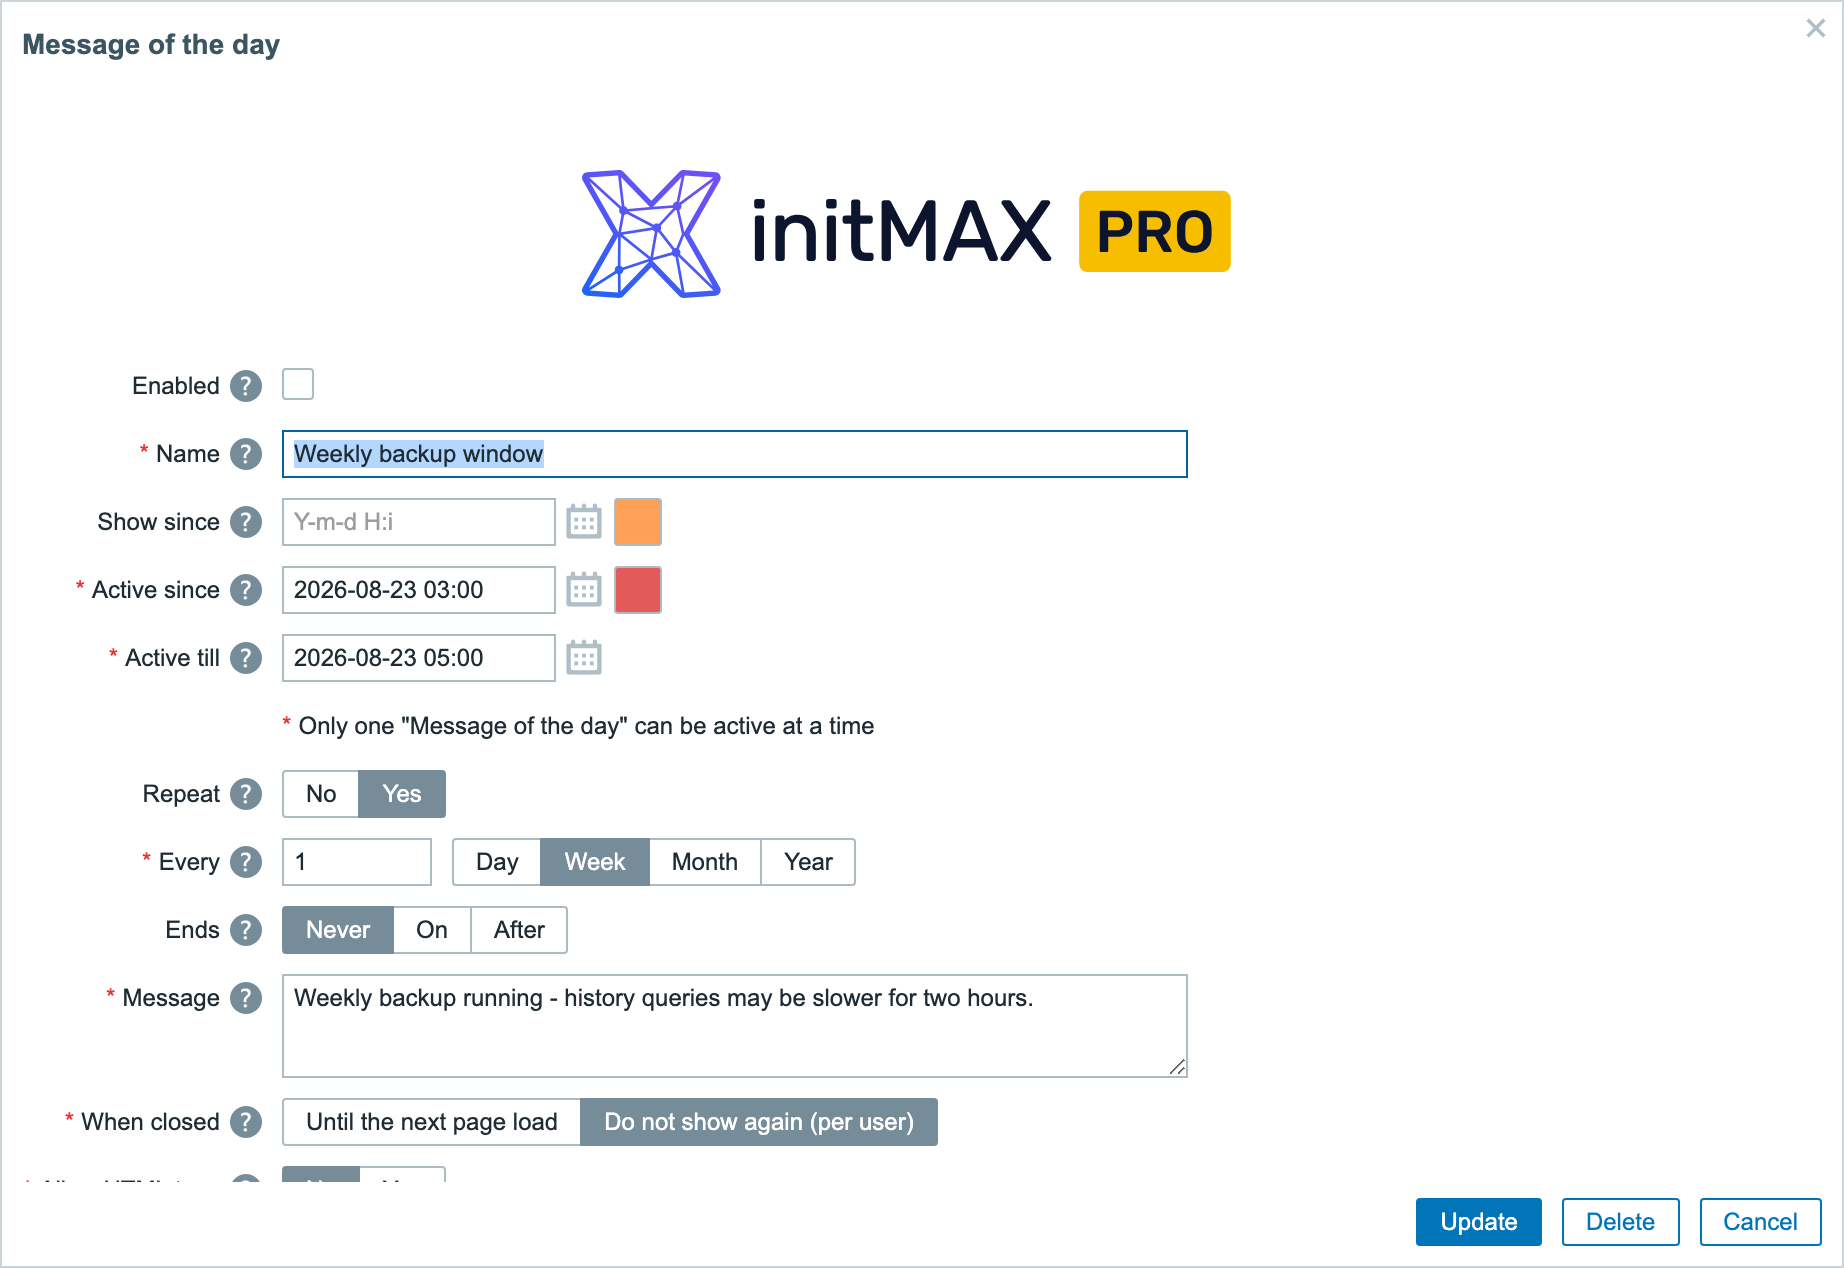Click into the Message text area
Image resolution: width=1844 pixels, height=1268 pixels.
point(735,1026)
